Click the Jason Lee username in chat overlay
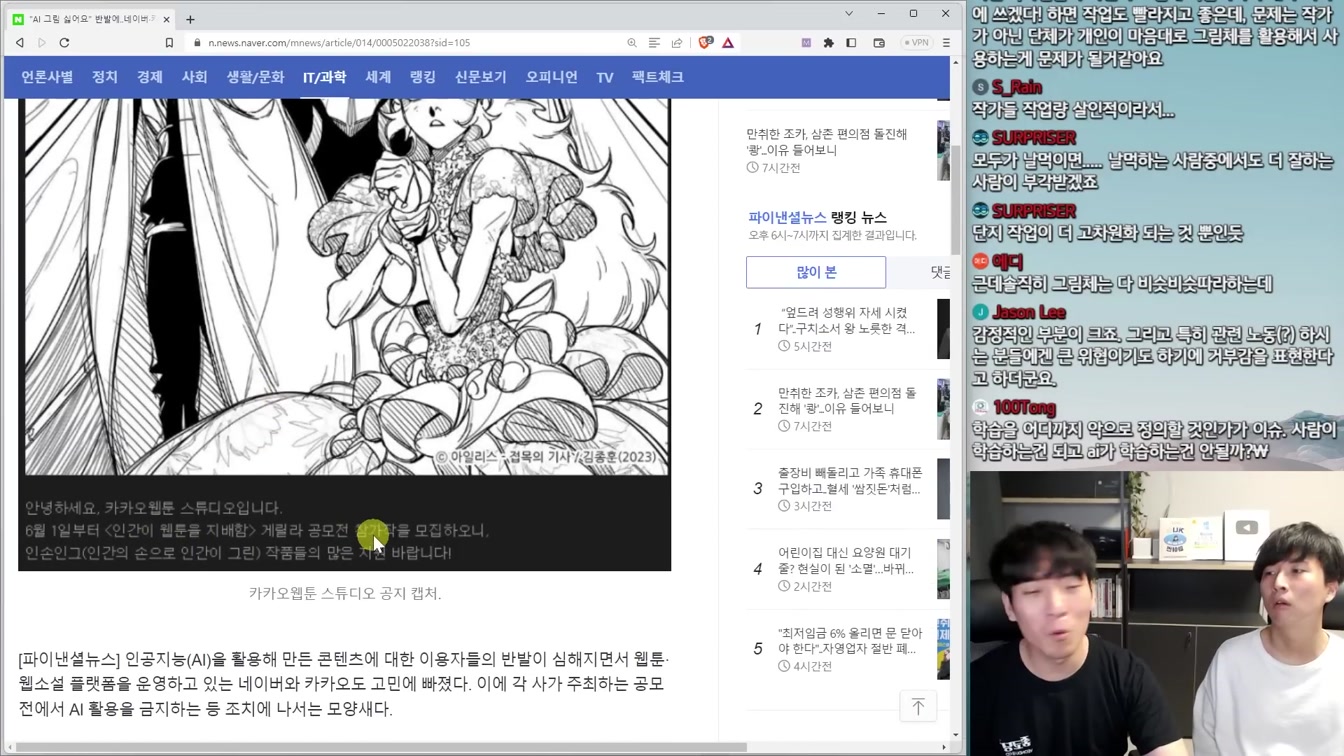The height and width of the screenshot is (756, 1344). coord(1029,312)
